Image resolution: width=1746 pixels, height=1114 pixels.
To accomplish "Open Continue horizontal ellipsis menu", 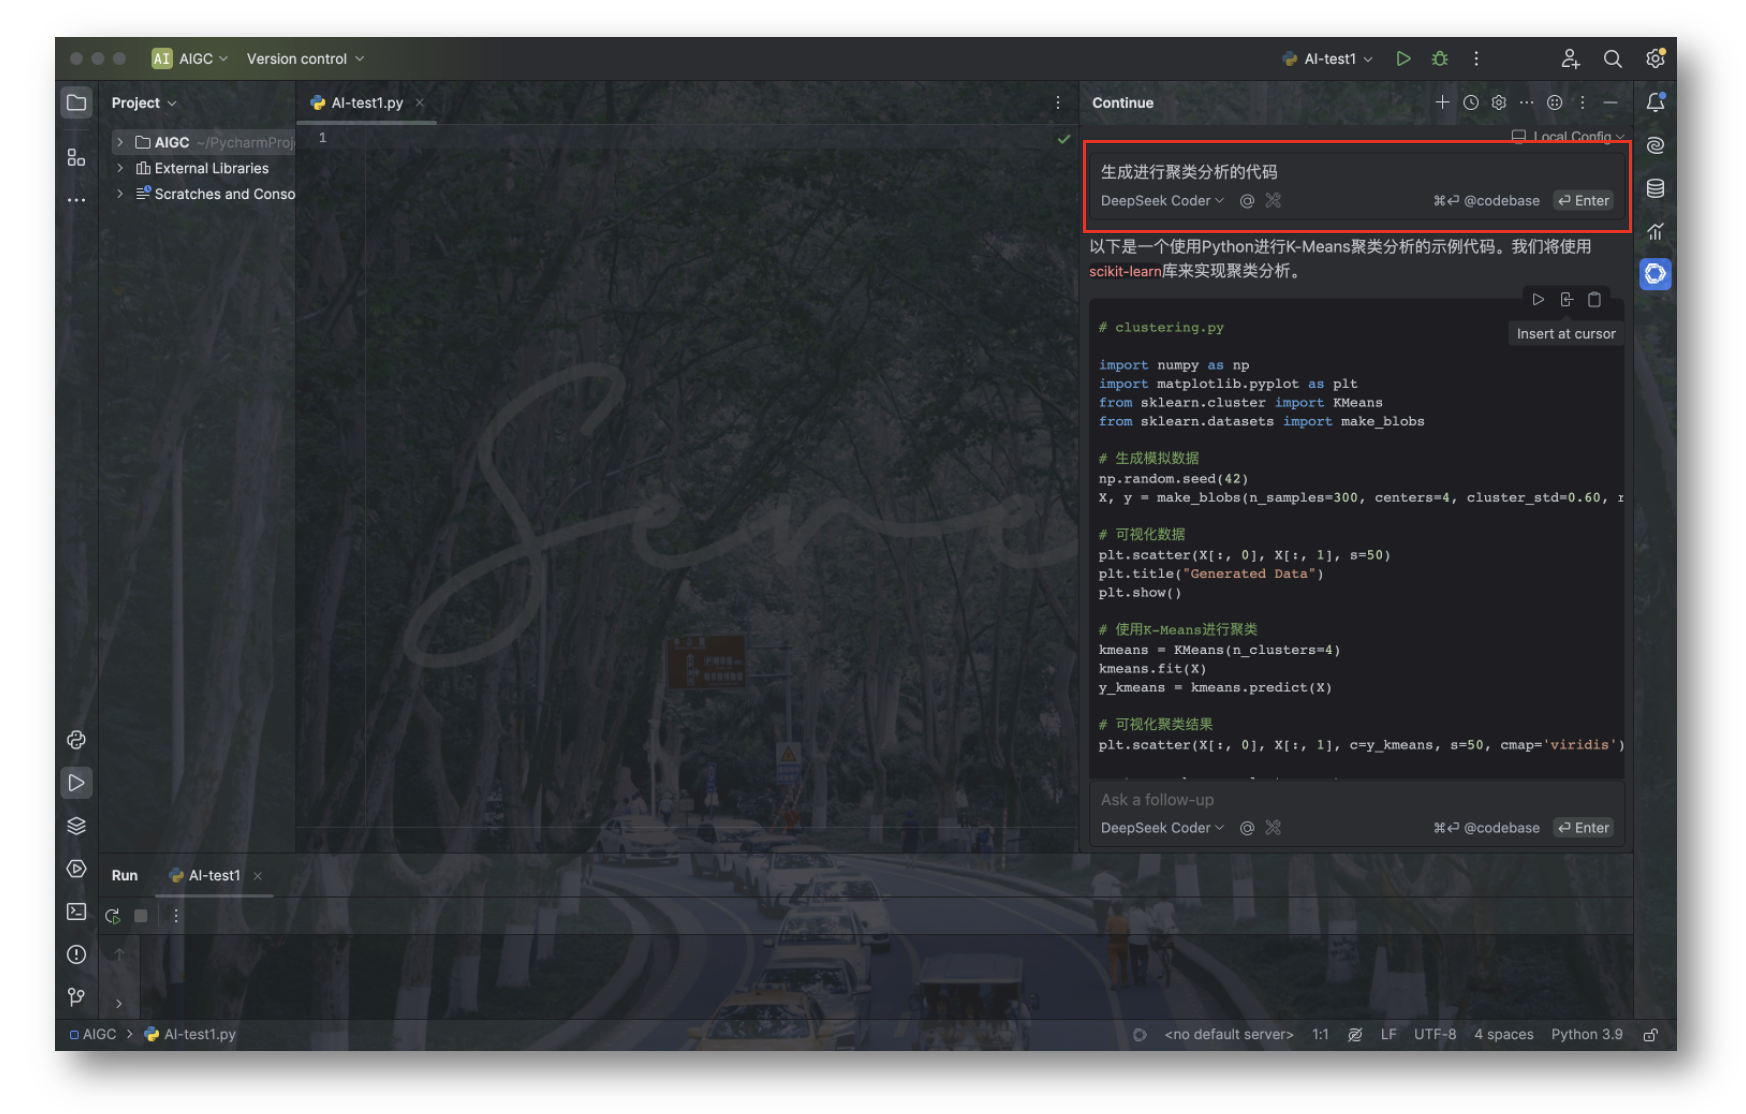I will [1526, 102].
